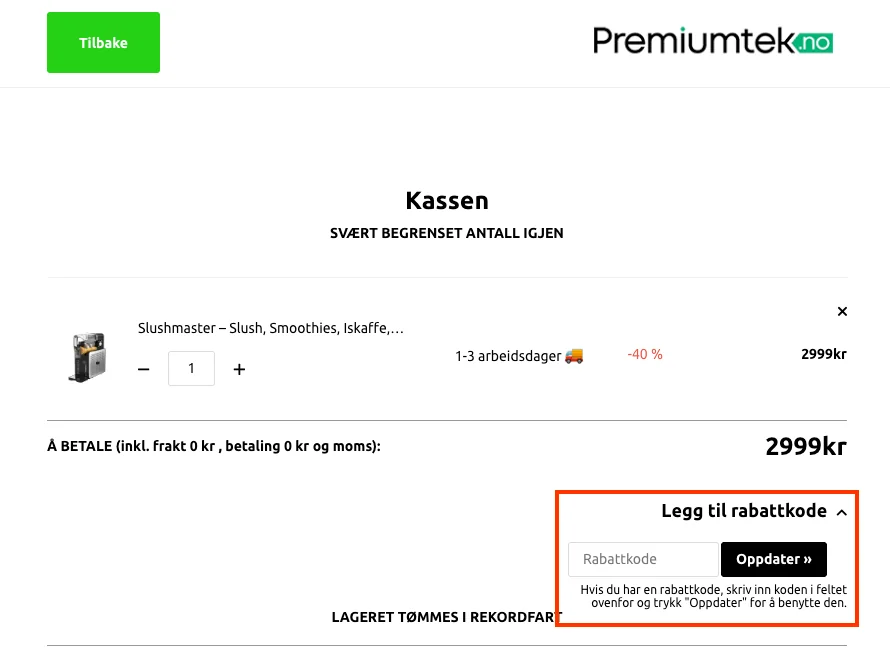
Task: Open the Slushmaster product title link
Action: [270, 328]
